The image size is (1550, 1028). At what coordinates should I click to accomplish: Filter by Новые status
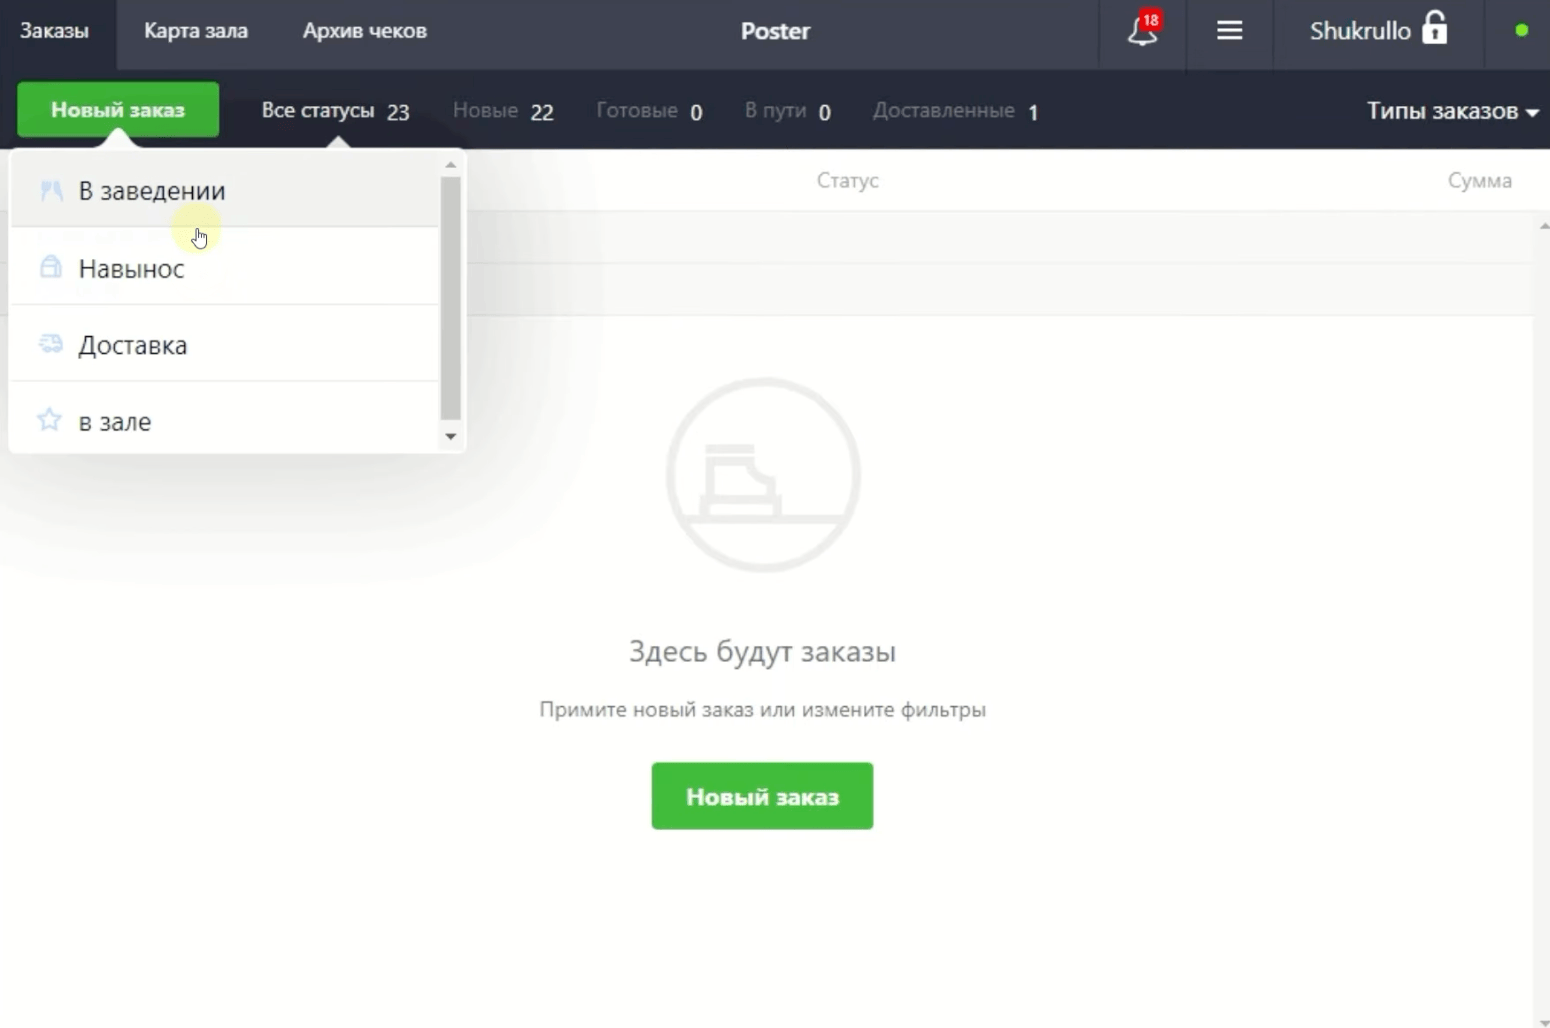[x=502, y=111]
